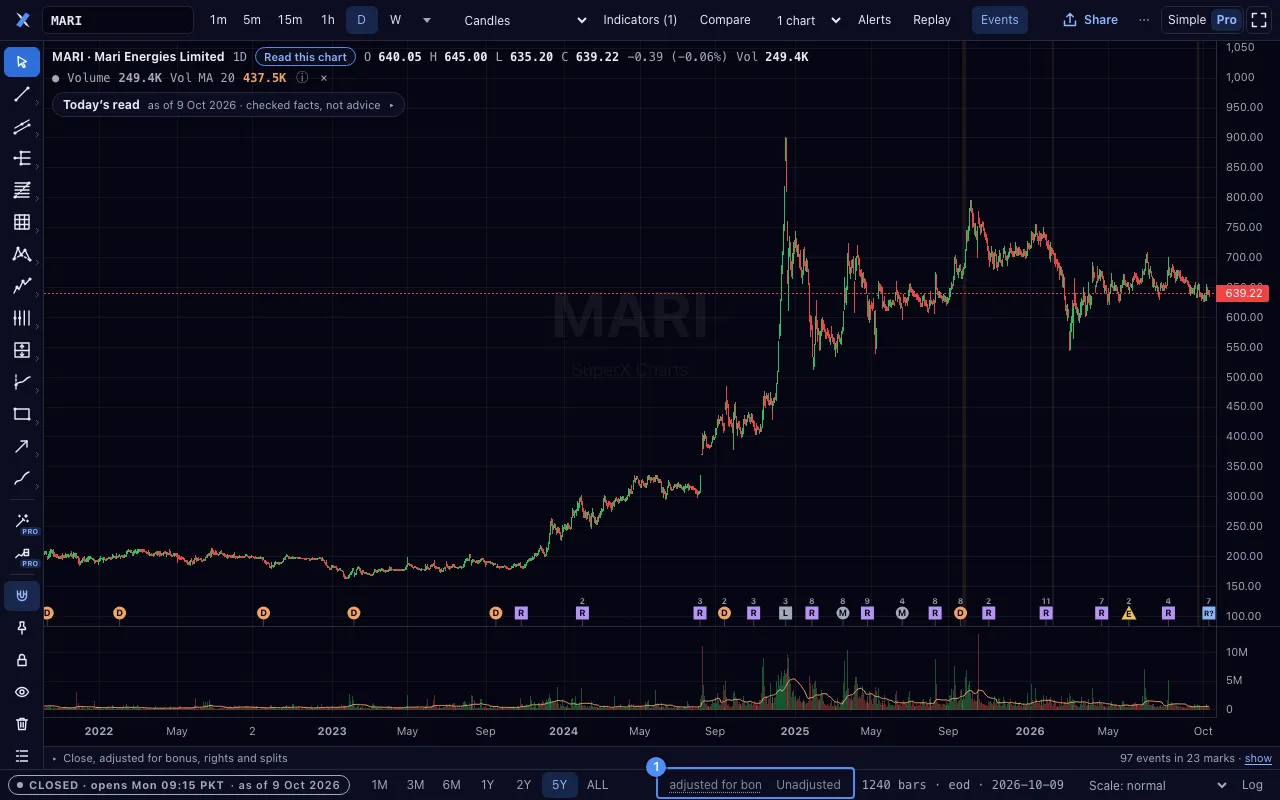Click the SuperX logo icon
This screenshot has height=800, width=1280.
22,20
